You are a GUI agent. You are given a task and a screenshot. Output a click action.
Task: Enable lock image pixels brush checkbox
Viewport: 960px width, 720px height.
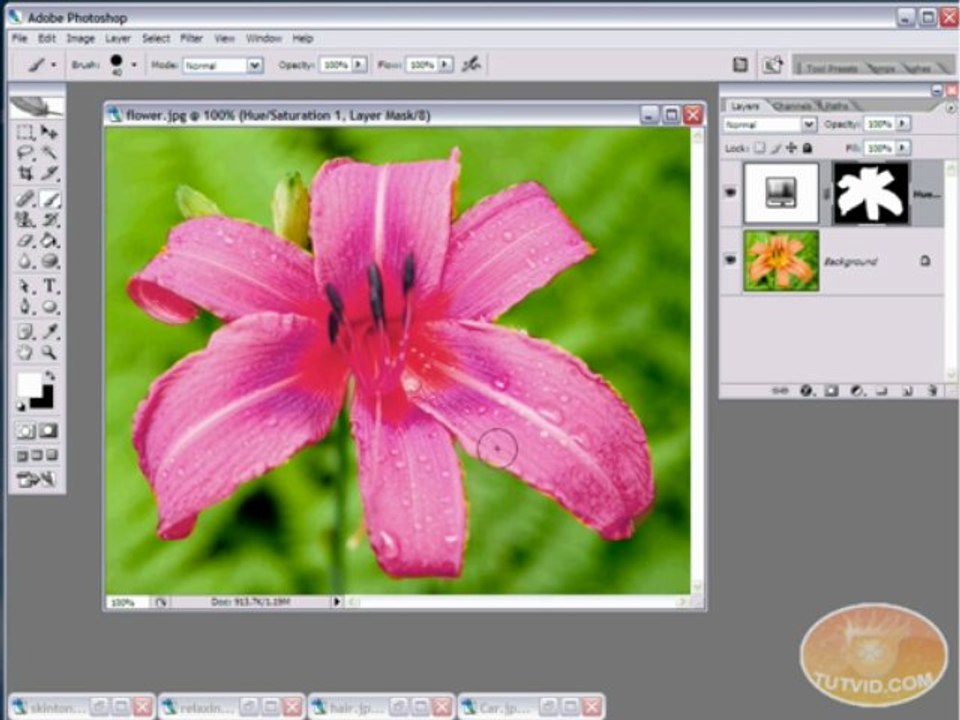tap(776, 148)
